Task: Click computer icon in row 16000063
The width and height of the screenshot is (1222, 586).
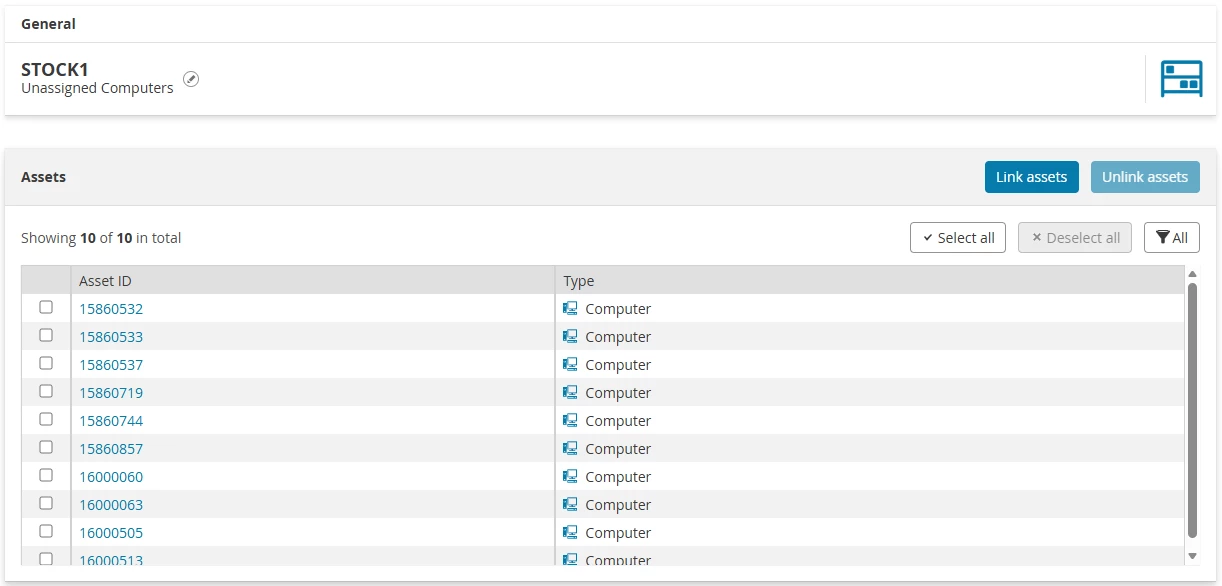Action: tap(571, 505)
